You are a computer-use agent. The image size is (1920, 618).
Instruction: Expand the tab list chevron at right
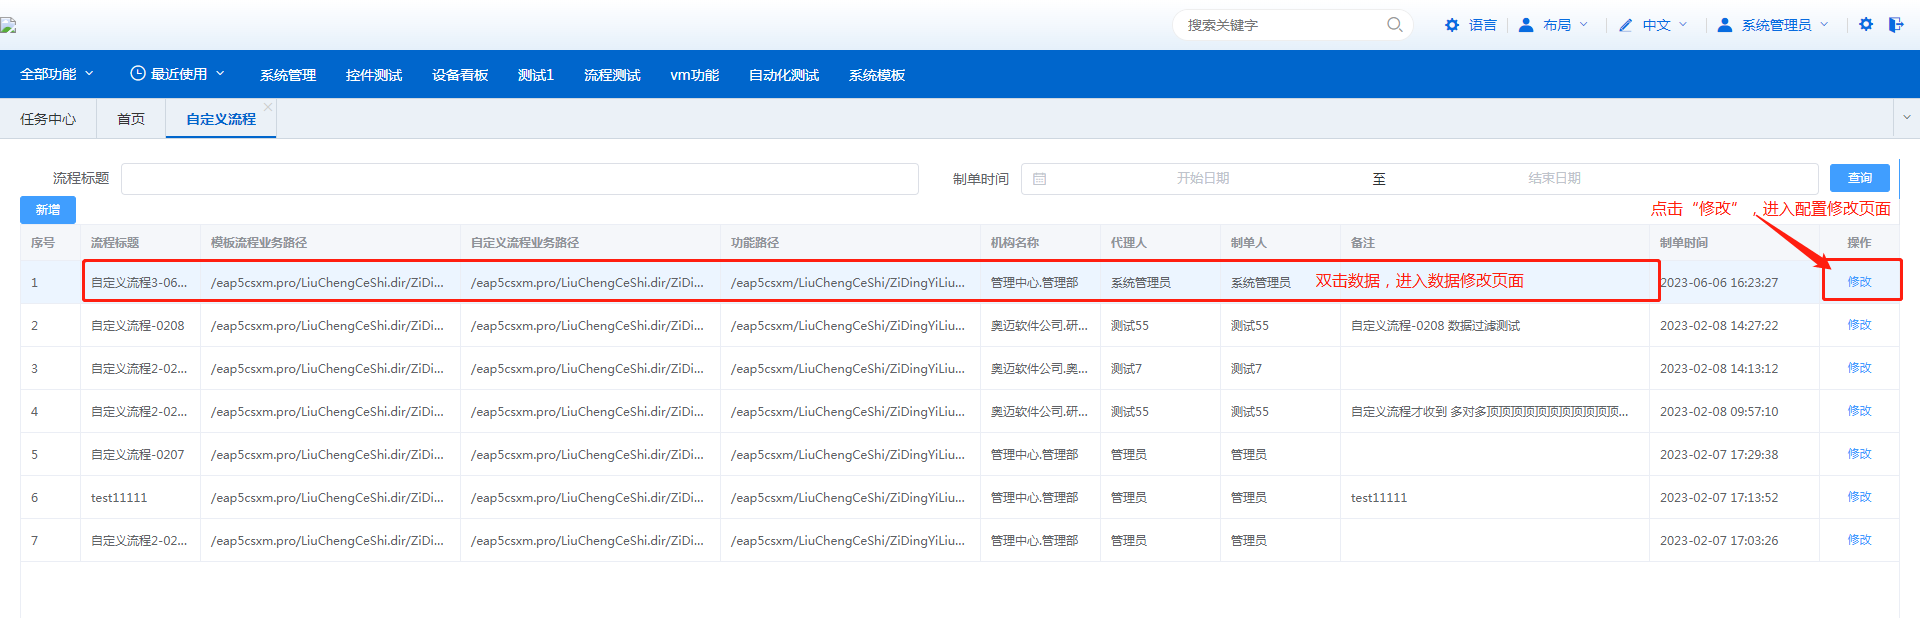click(1906, 118)
